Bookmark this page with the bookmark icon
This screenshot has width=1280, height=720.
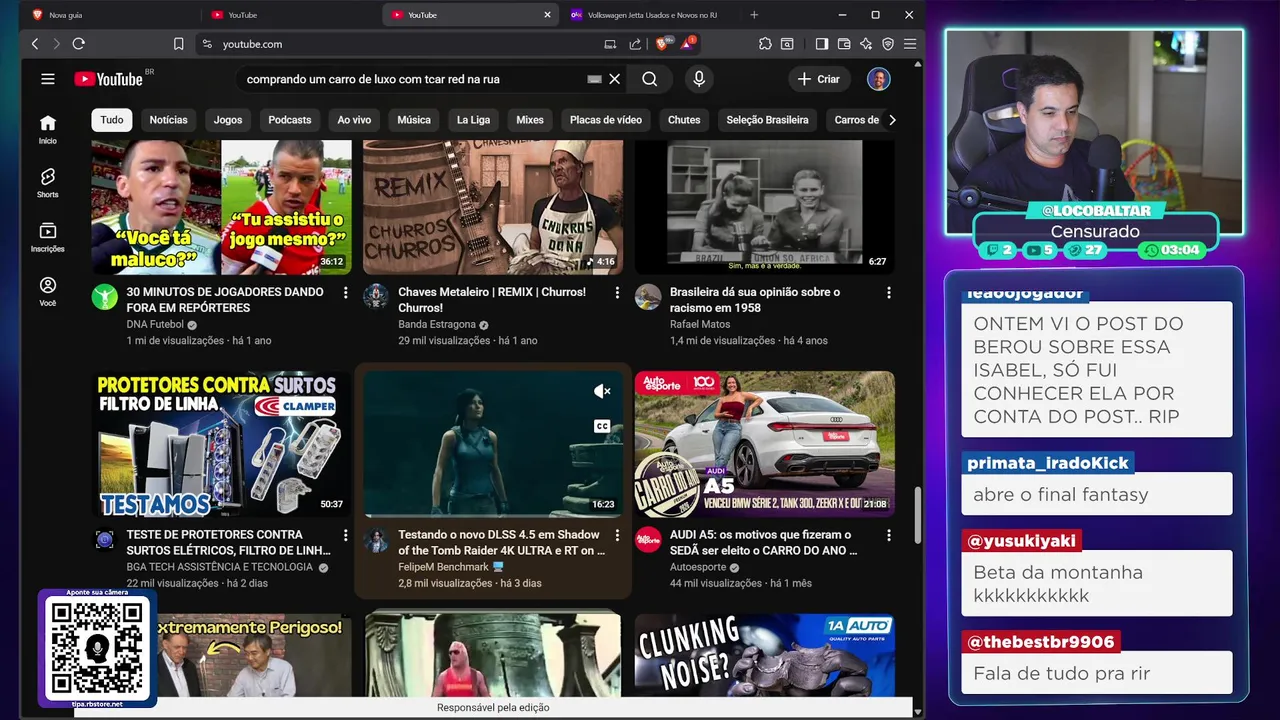point(178,44)
